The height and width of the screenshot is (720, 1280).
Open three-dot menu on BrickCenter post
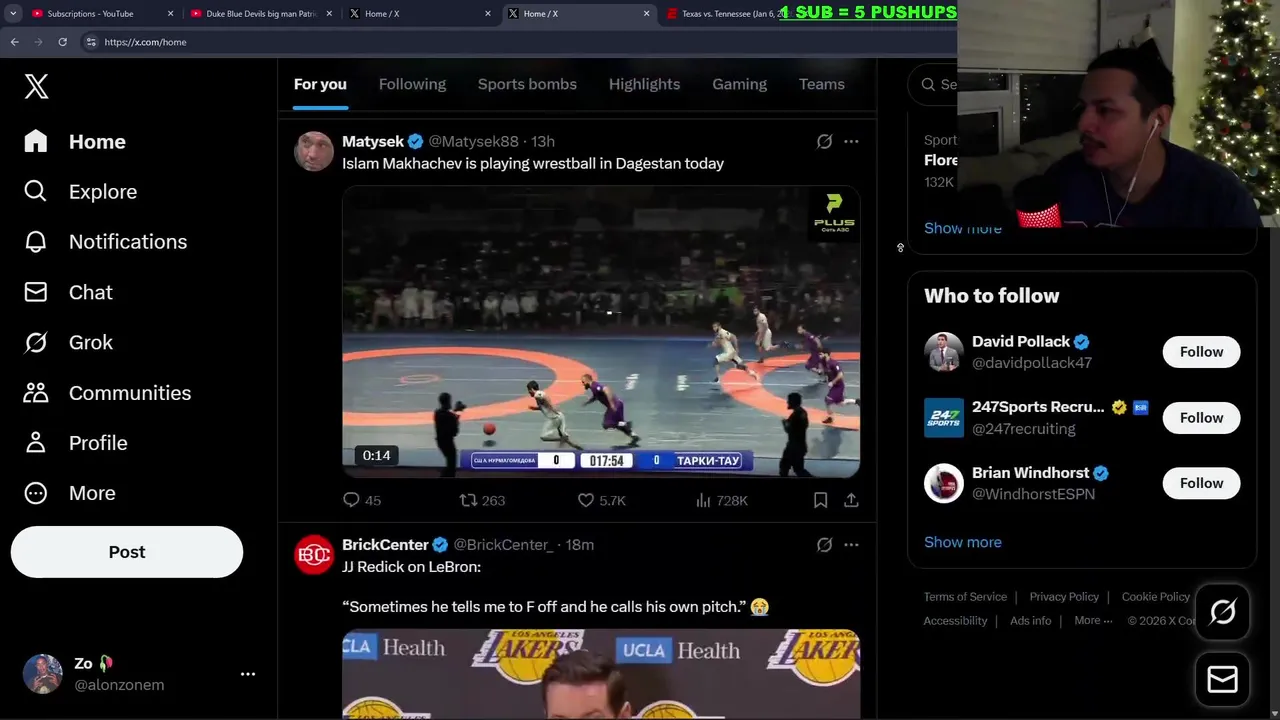[x=851, y=545]
